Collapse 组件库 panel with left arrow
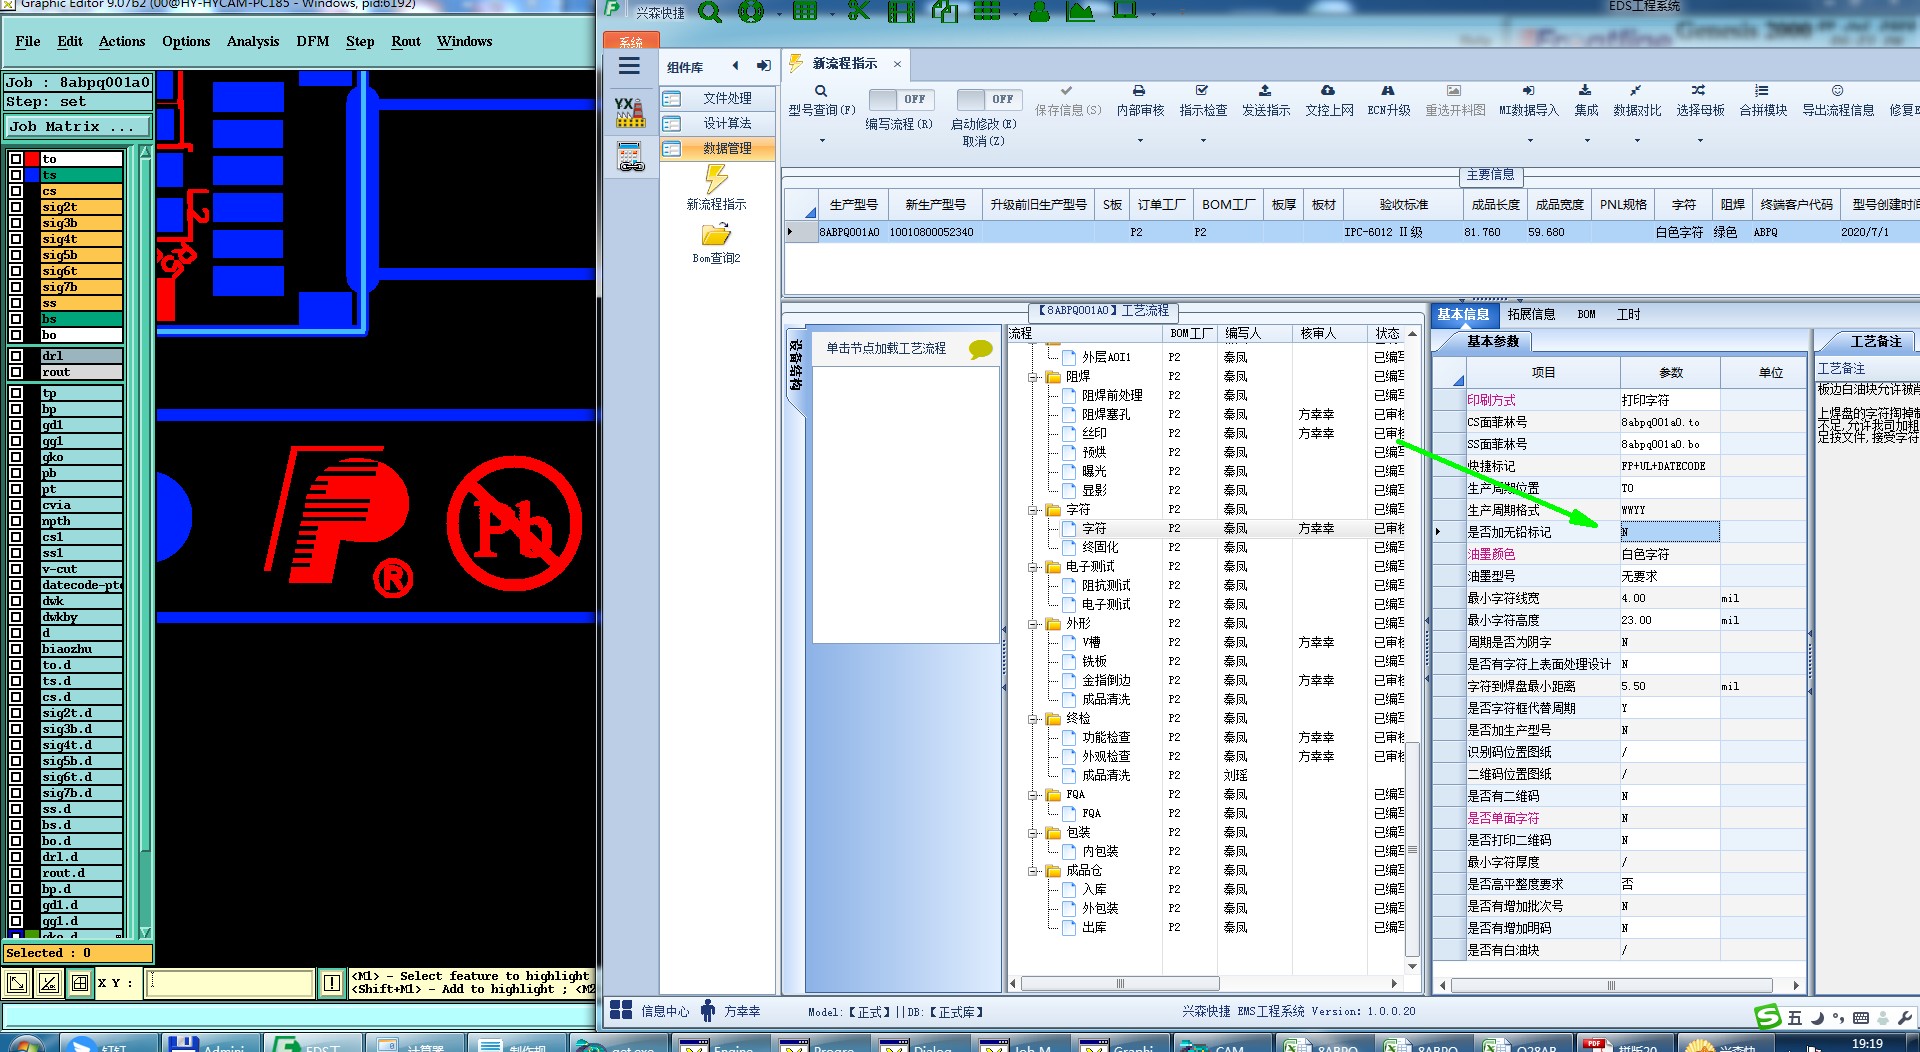Image resolution: width=1920 pixels, height=1052 pixels. click(x=736, y=66)
